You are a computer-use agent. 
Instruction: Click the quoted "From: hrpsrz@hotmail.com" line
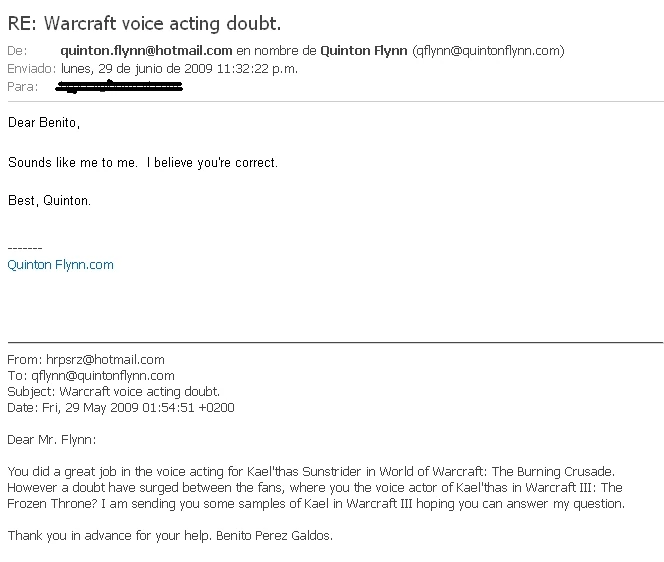pos(86,359)
